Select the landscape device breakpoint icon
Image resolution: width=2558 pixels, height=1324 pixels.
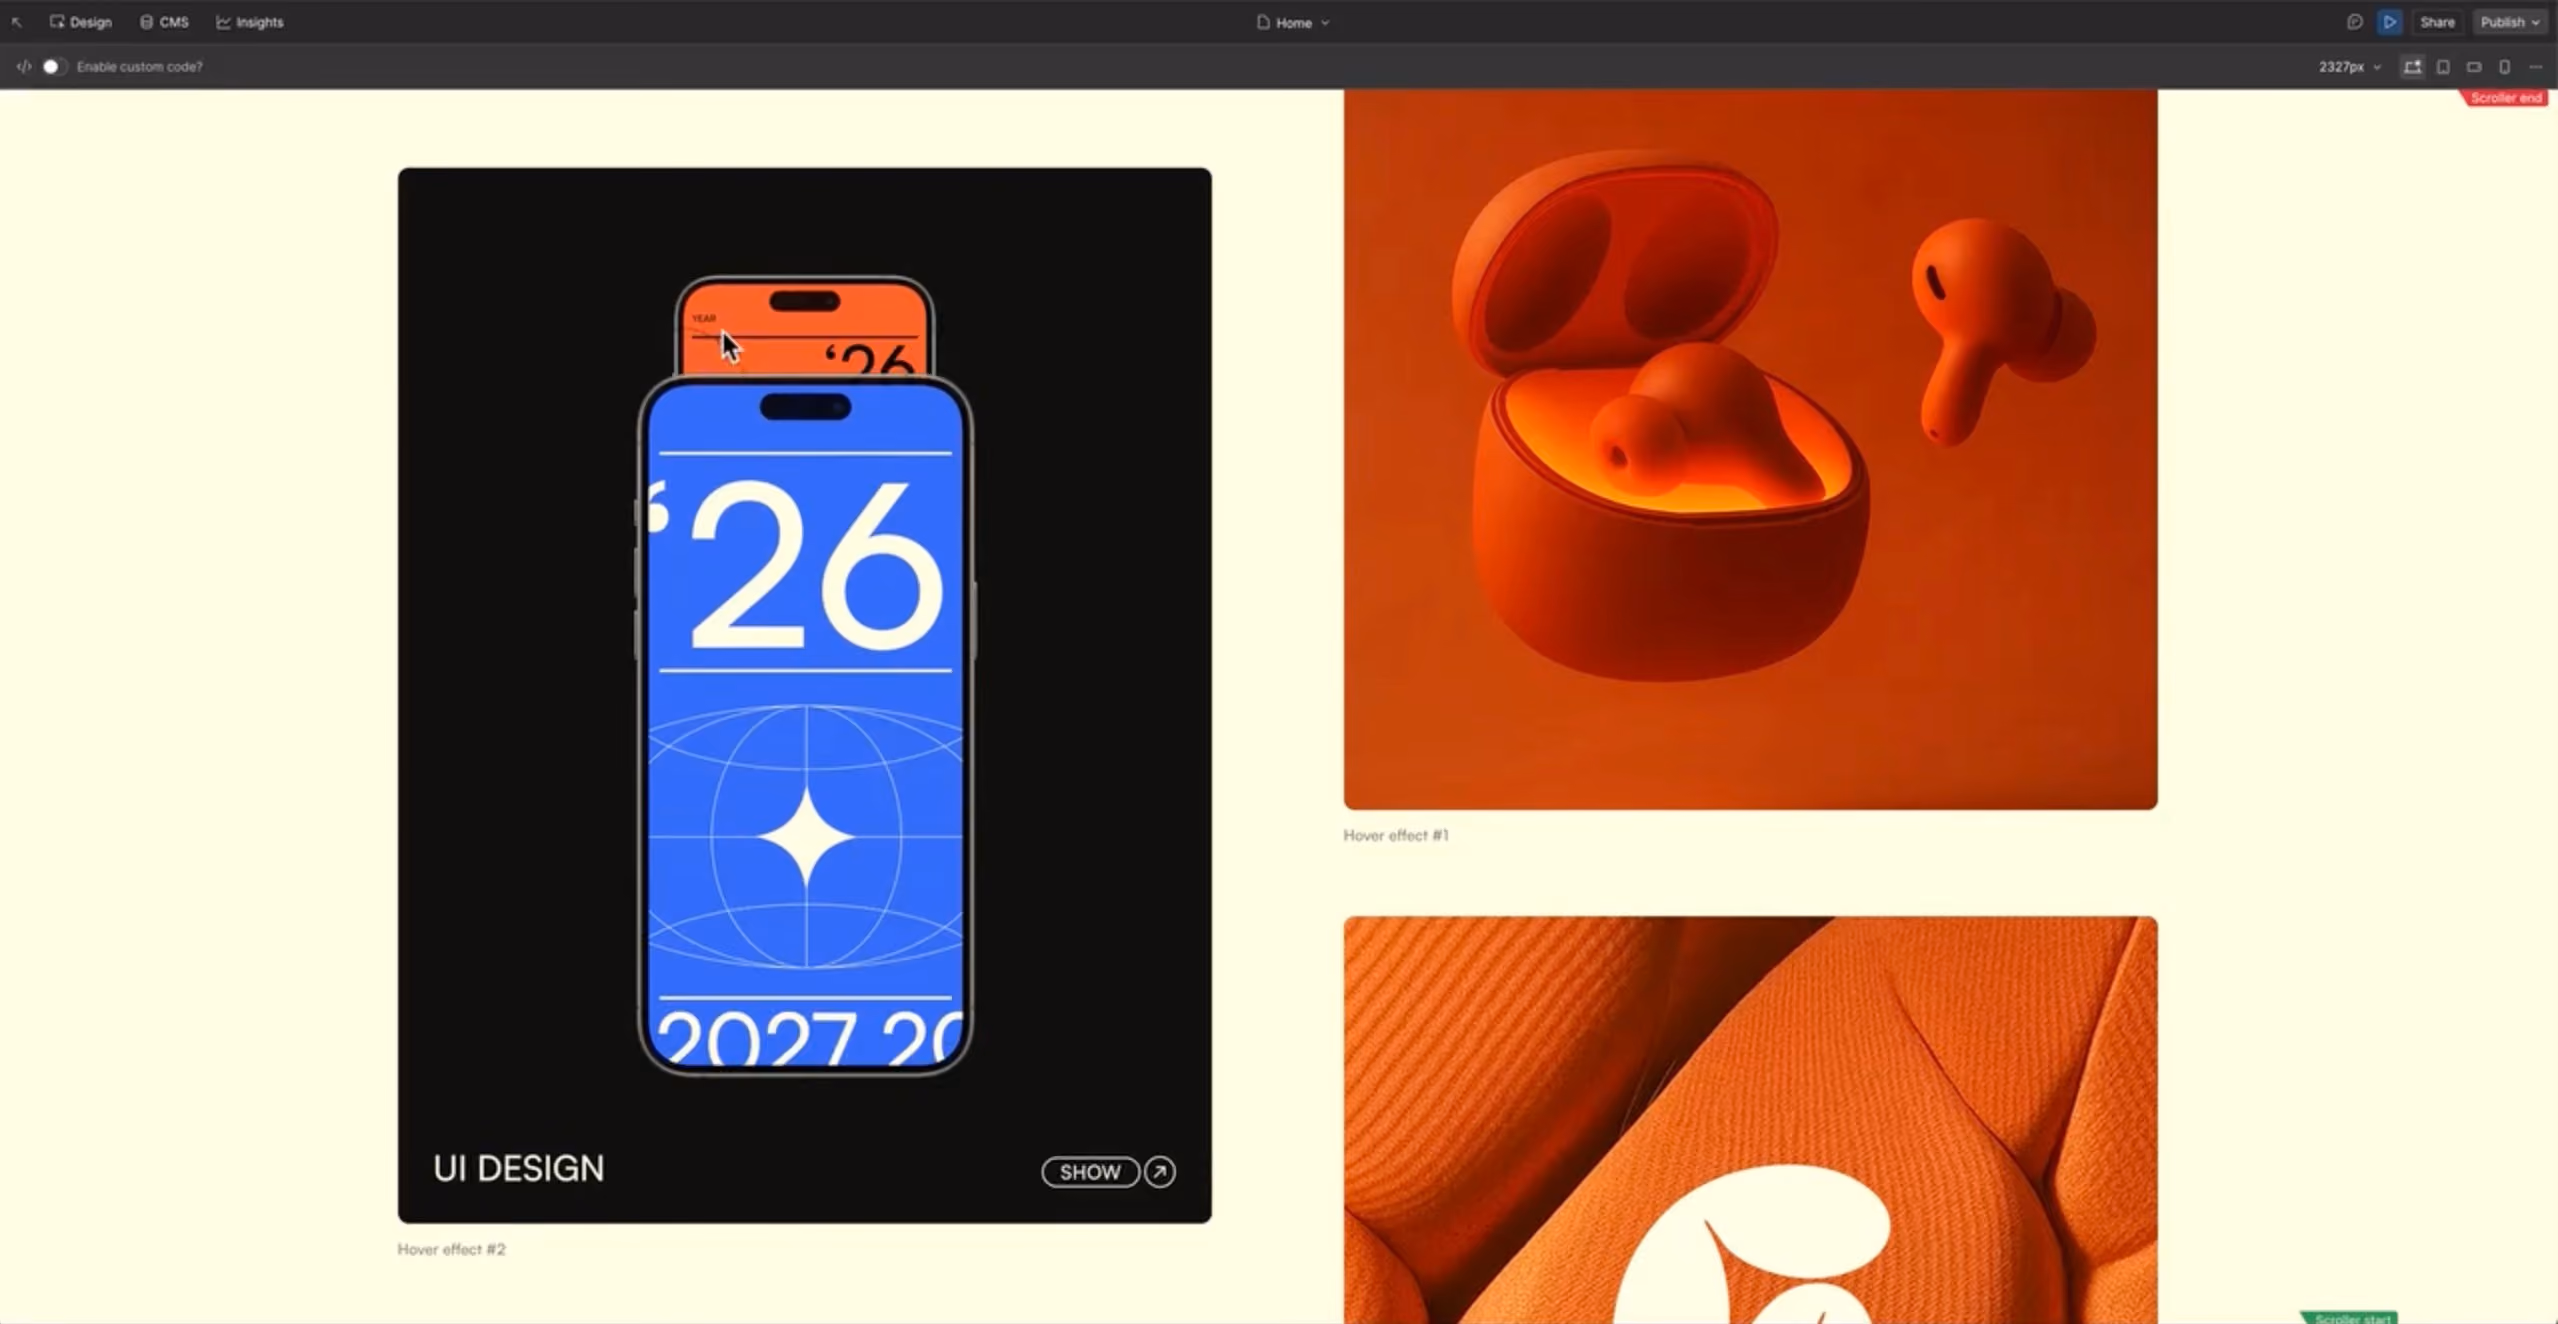point(2474,67)
